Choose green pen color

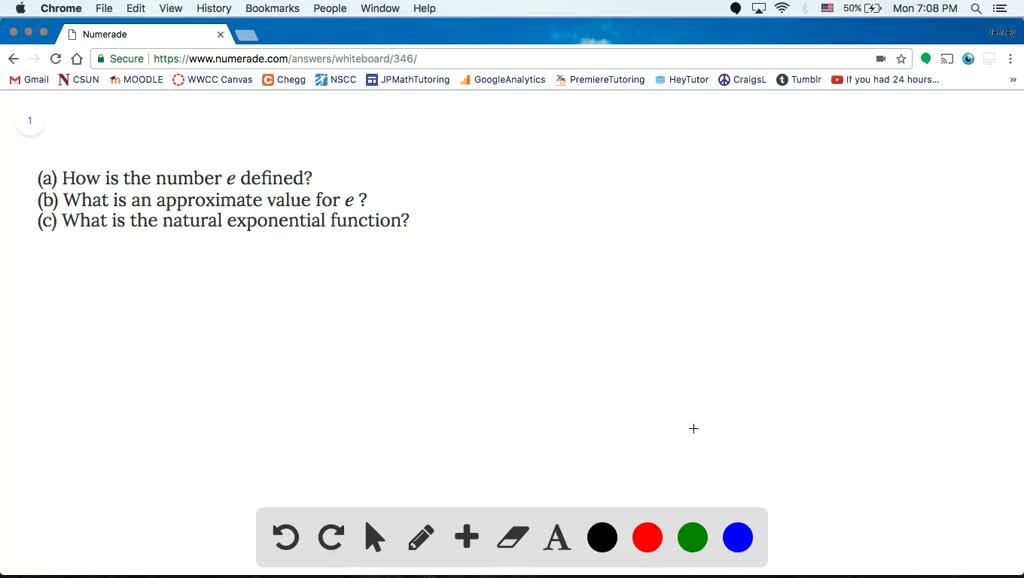(692, 538)
